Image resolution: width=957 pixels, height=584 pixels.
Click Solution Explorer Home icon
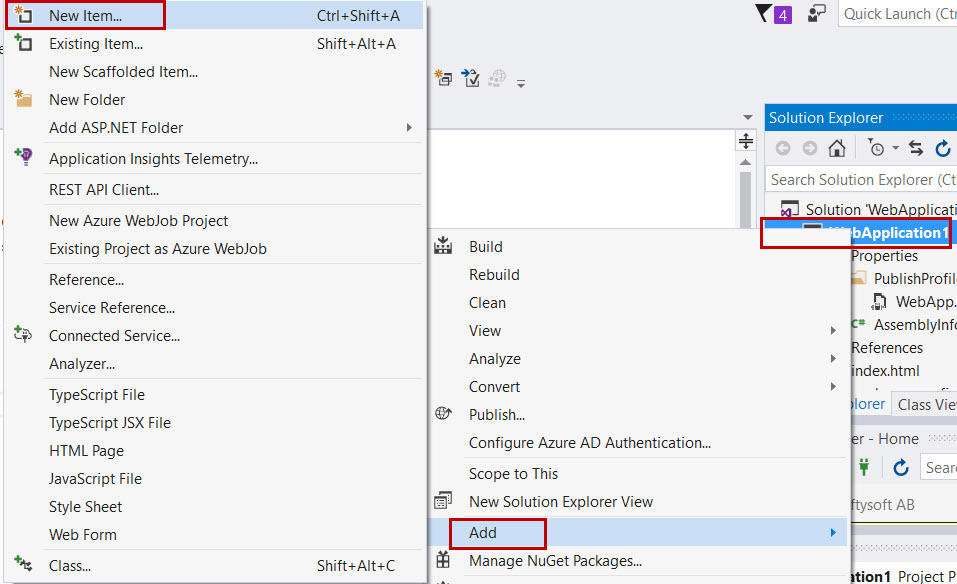(x=837, y=148)
